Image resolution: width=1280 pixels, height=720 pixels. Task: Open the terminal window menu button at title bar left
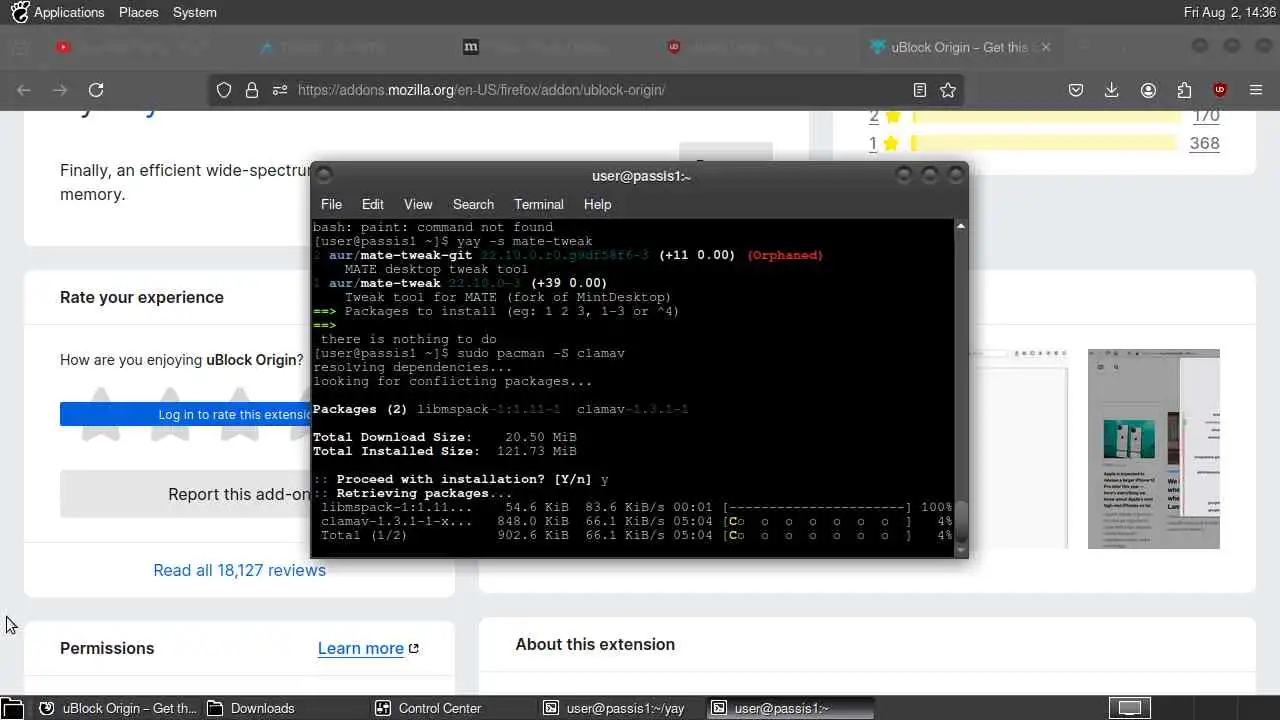tap(323, 175)
